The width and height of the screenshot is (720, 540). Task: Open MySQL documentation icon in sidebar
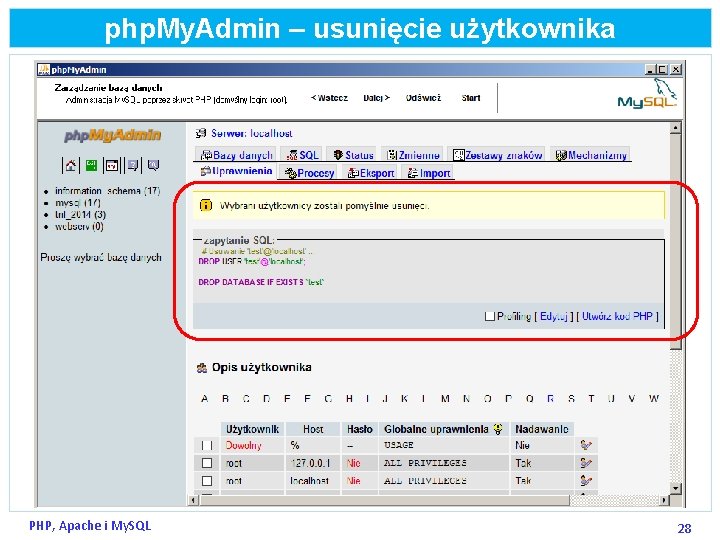pos(153,165)
